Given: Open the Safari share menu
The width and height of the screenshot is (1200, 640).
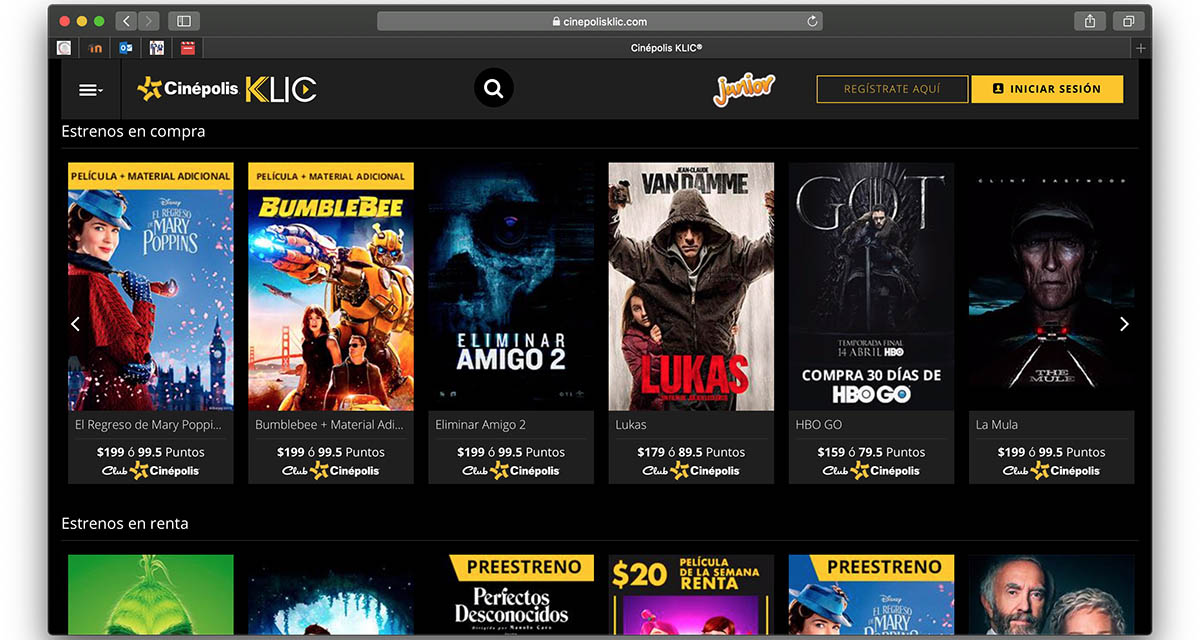Looking at the screenshot, I should tap(1089, 21).
